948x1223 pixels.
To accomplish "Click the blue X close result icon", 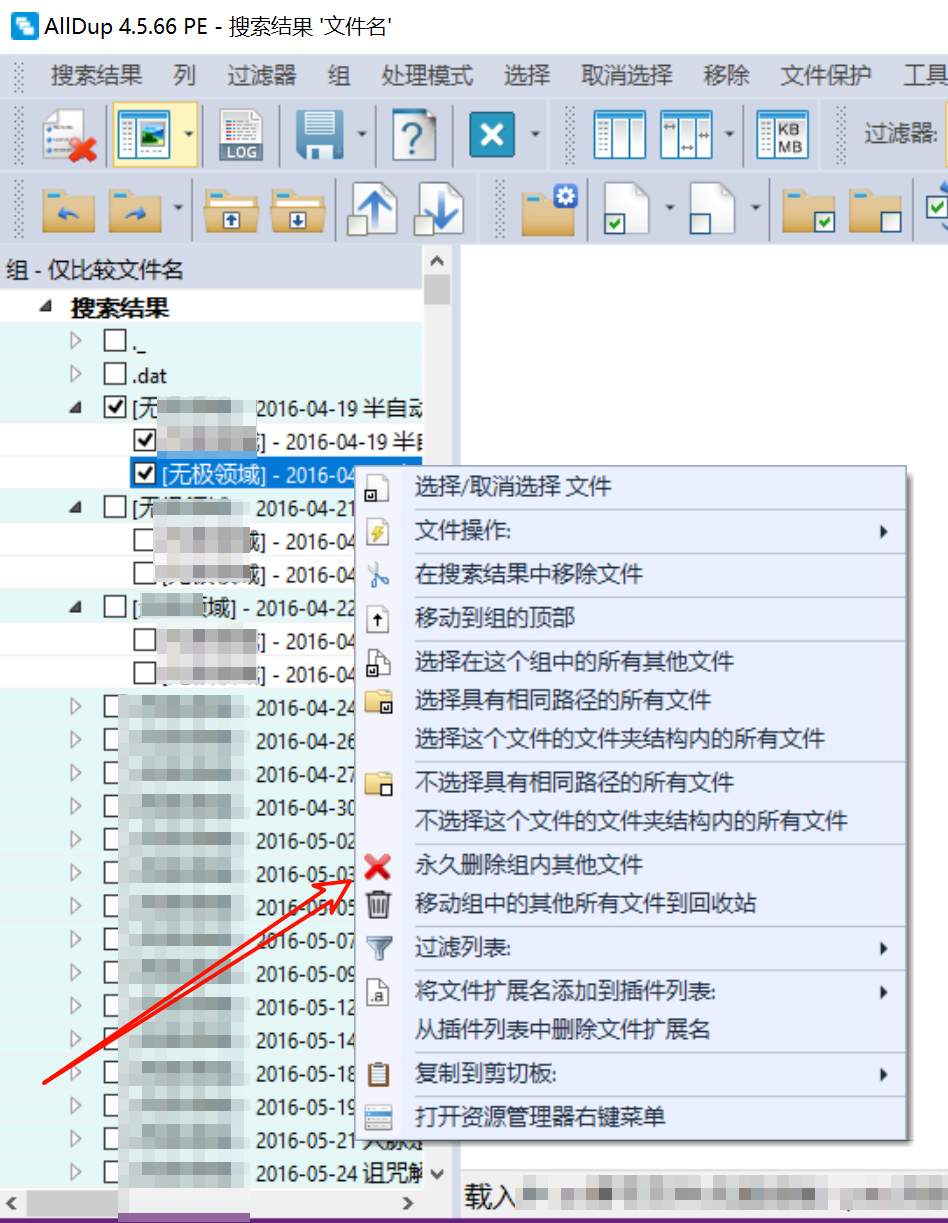I will (x=492, y=134).
